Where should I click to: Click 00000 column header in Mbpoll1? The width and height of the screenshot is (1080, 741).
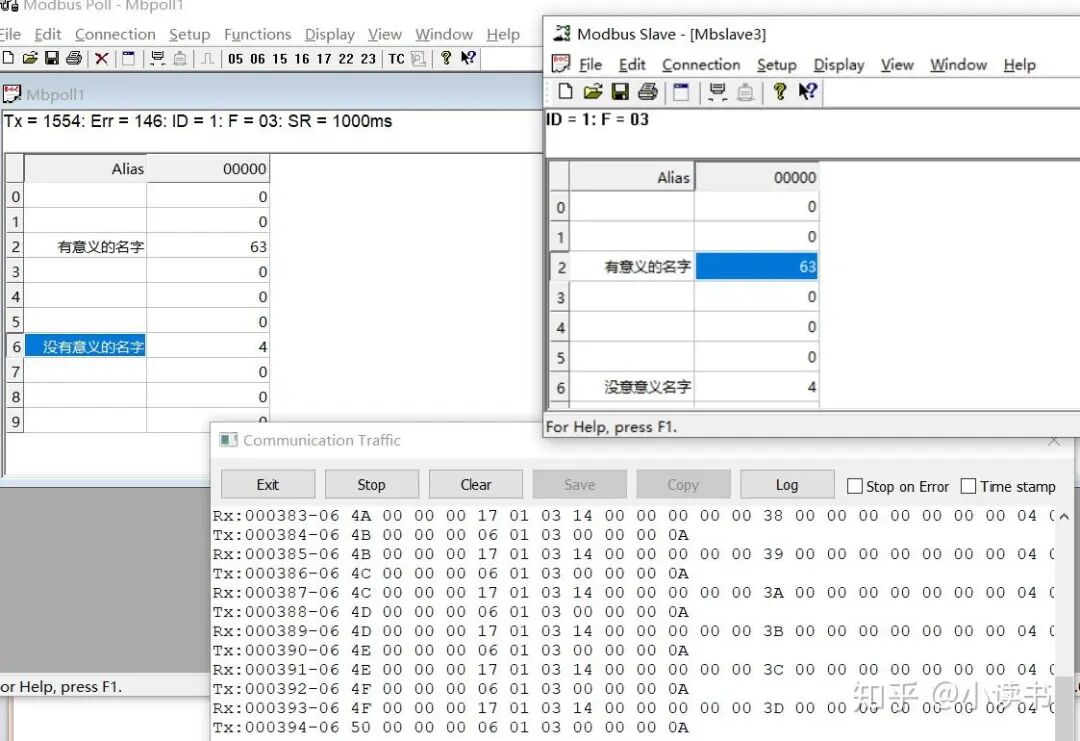pyautogui.click(x=208, y=169)
